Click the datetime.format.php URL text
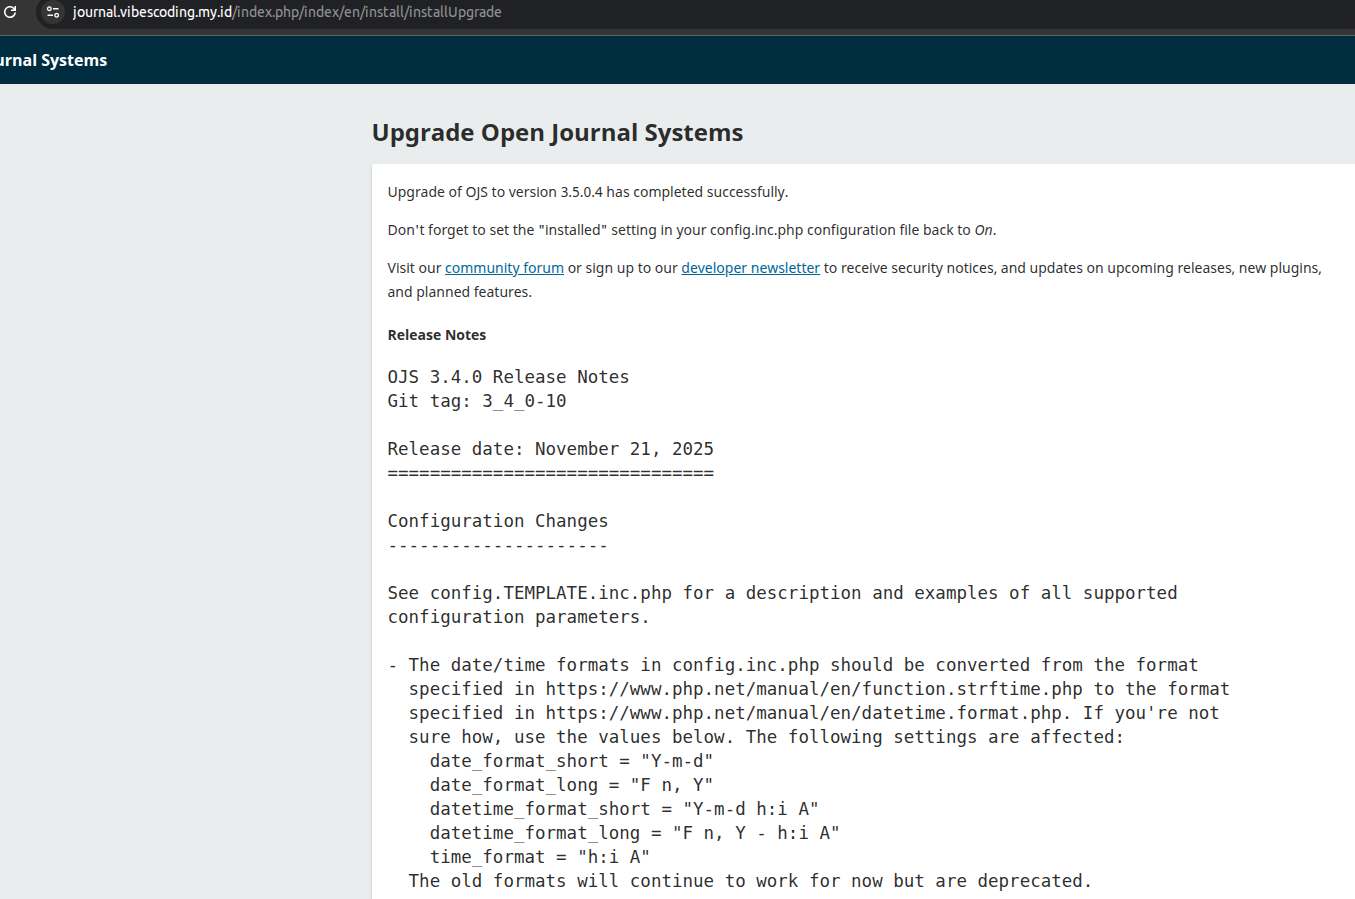 click(806, 713)
